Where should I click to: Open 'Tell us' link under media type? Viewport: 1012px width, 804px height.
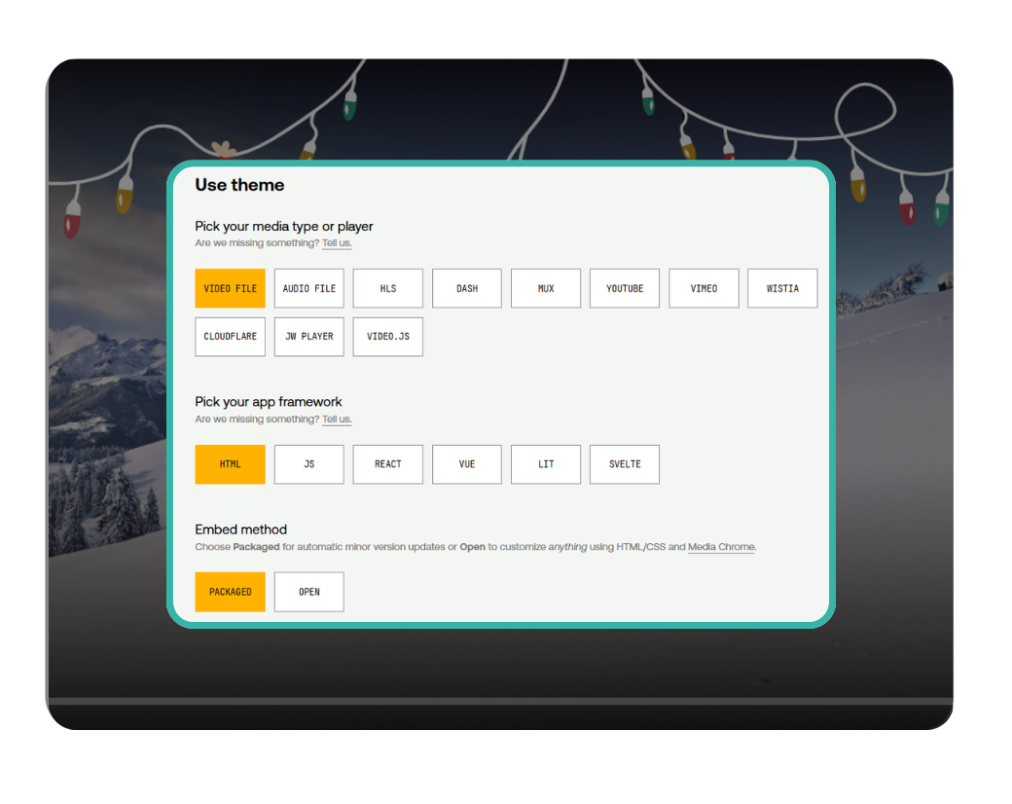pos(337,243)
